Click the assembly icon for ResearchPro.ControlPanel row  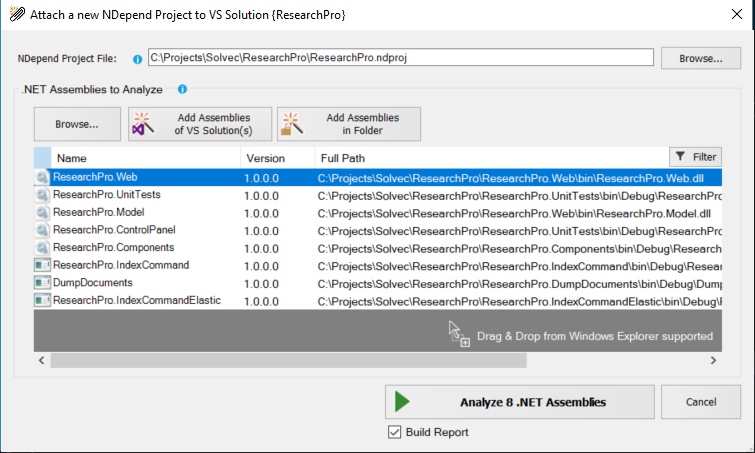[42, 230]
